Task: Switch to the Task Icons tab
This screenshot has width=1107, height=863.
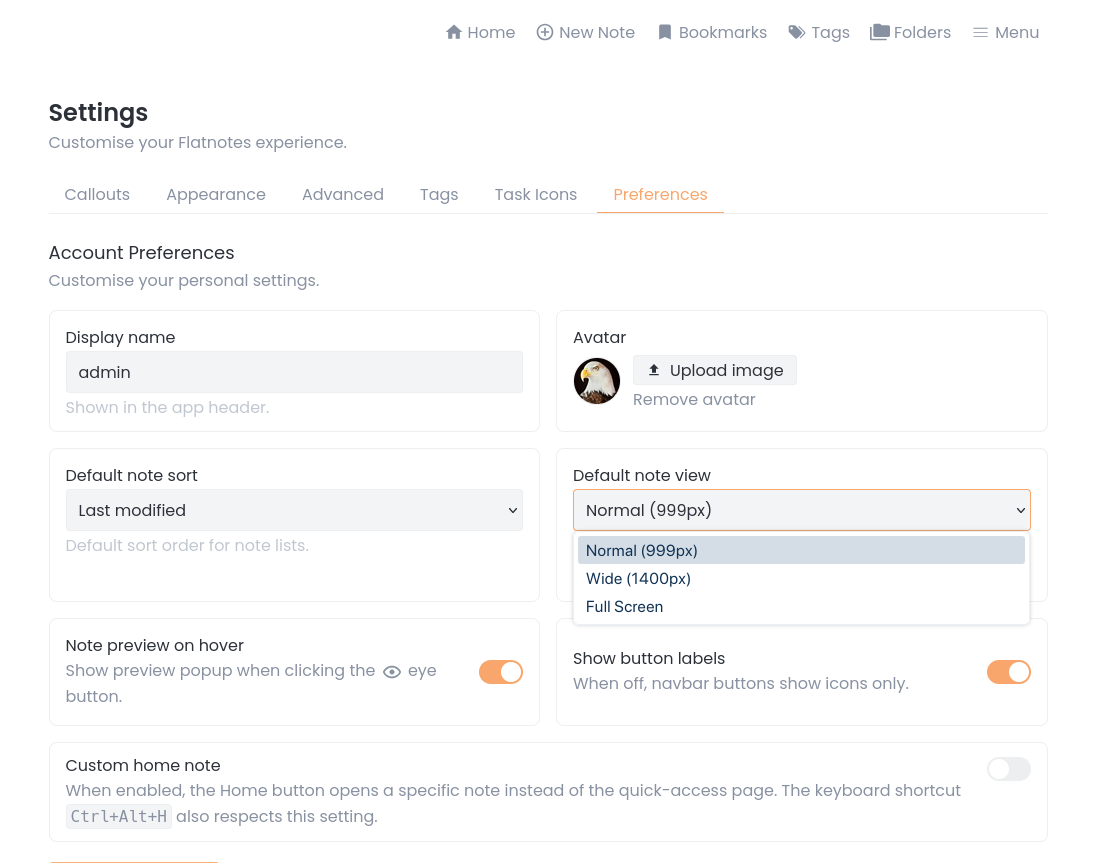Action: 535,194
